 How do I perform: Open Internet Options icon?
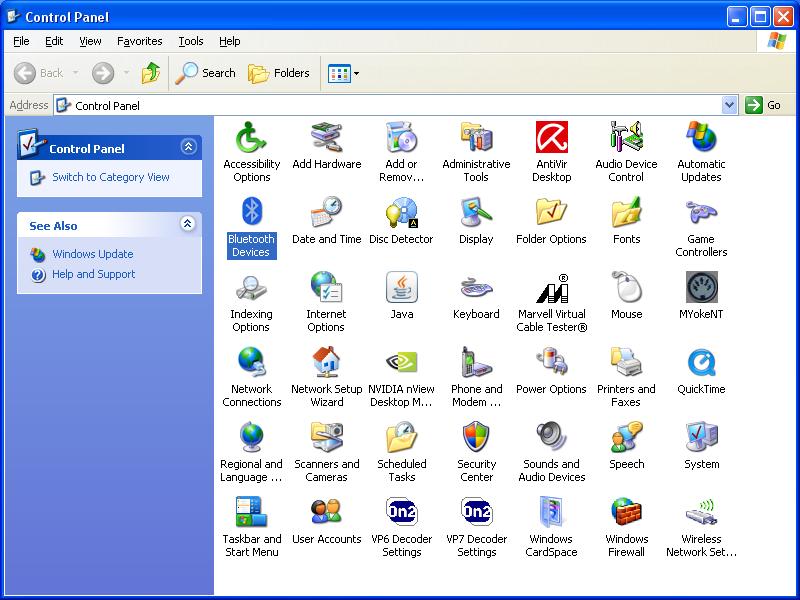(x=327, y=287)
